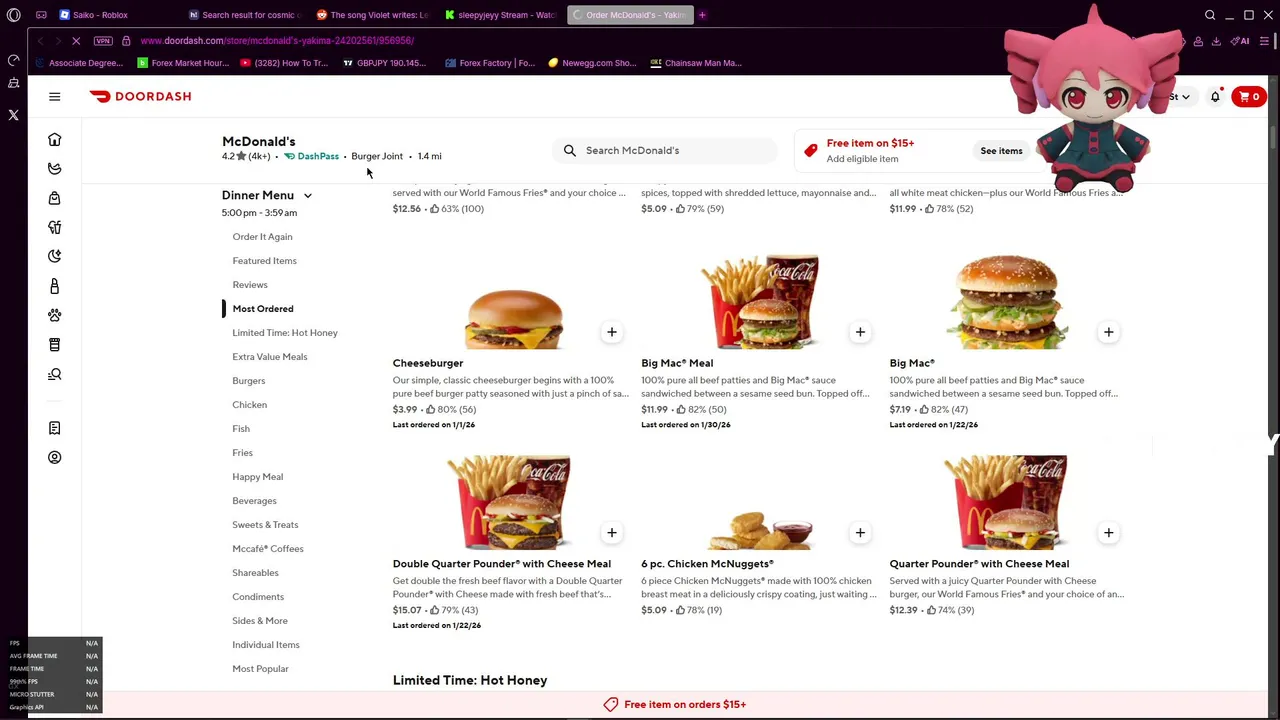Jump to Extra Value Meals category
Image resolution: width=1280 pixels, height=720 pixels.
pos(270,357)
